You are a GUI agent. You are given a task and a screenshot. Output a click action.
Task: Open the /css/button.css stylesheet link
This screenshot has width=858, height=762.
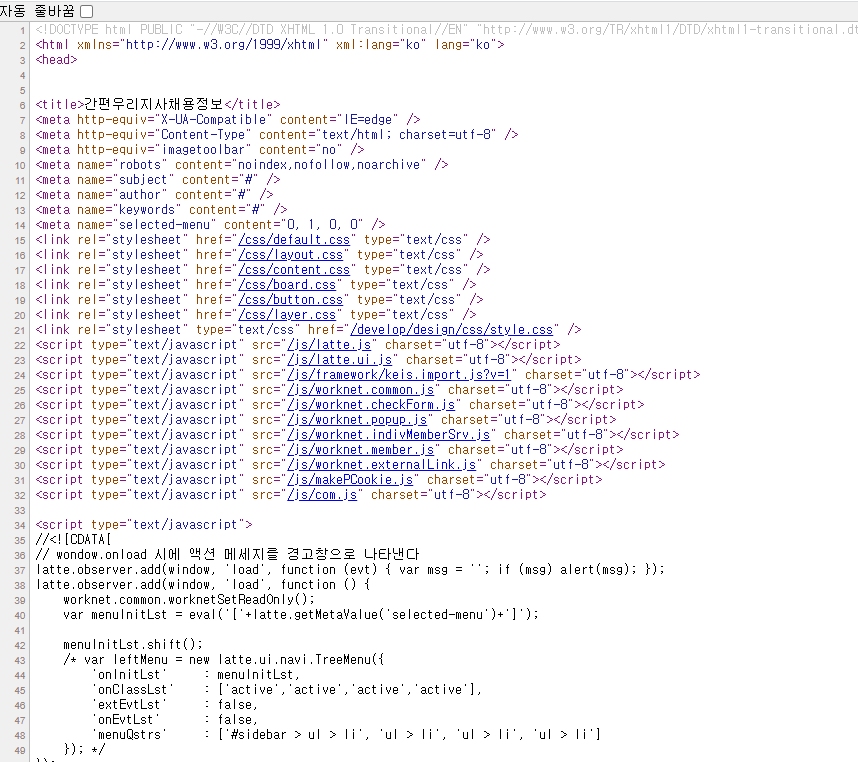[x=291, y=300]
